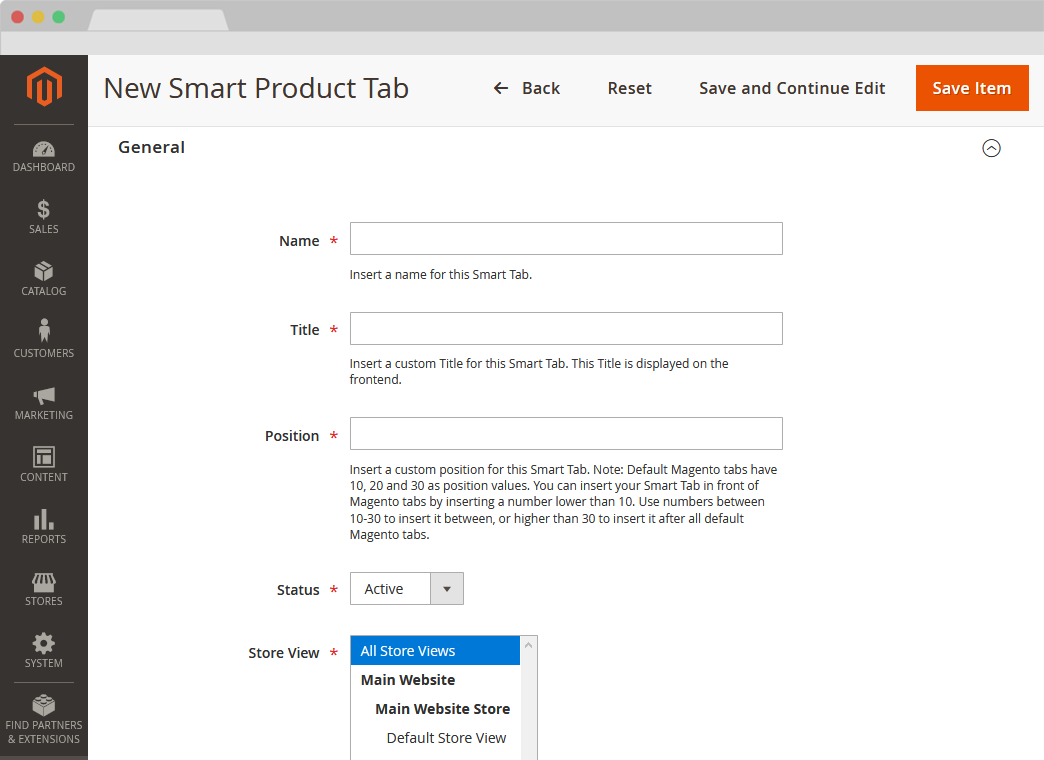Click Save and Continue Edit

pos(792,88)
